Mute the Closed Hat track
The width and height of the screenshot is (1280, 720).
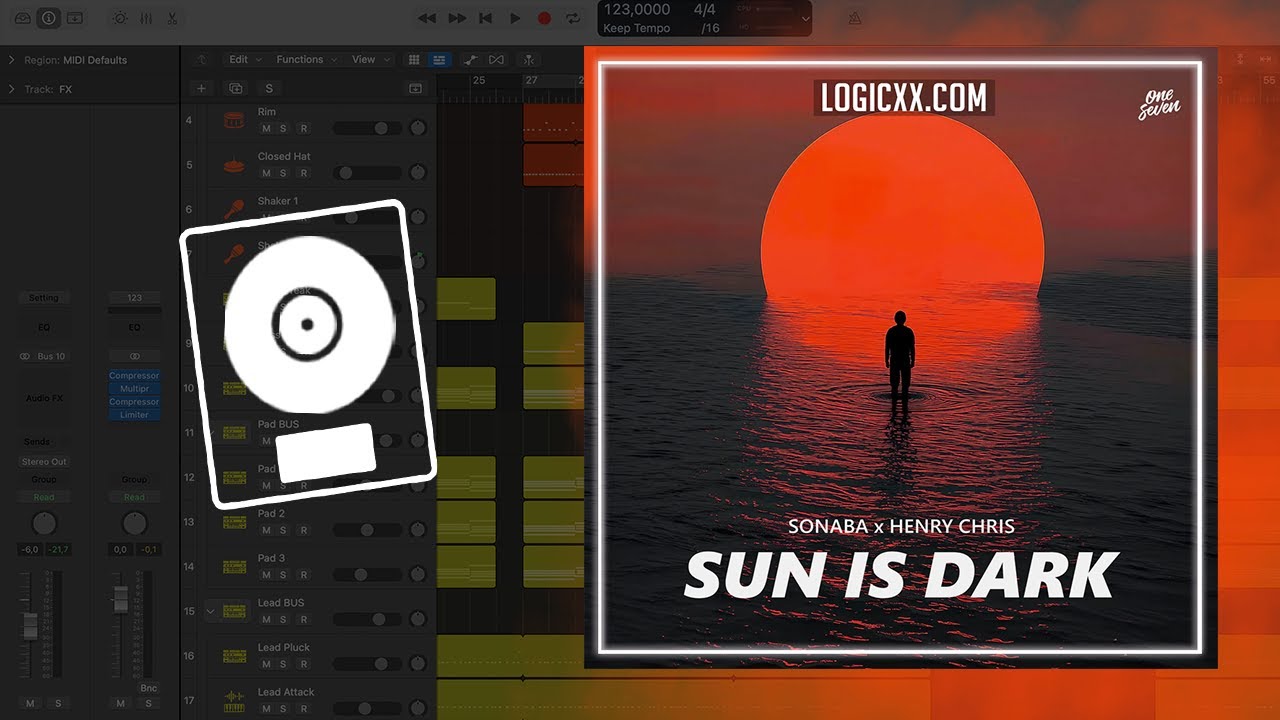coord(266,173)
